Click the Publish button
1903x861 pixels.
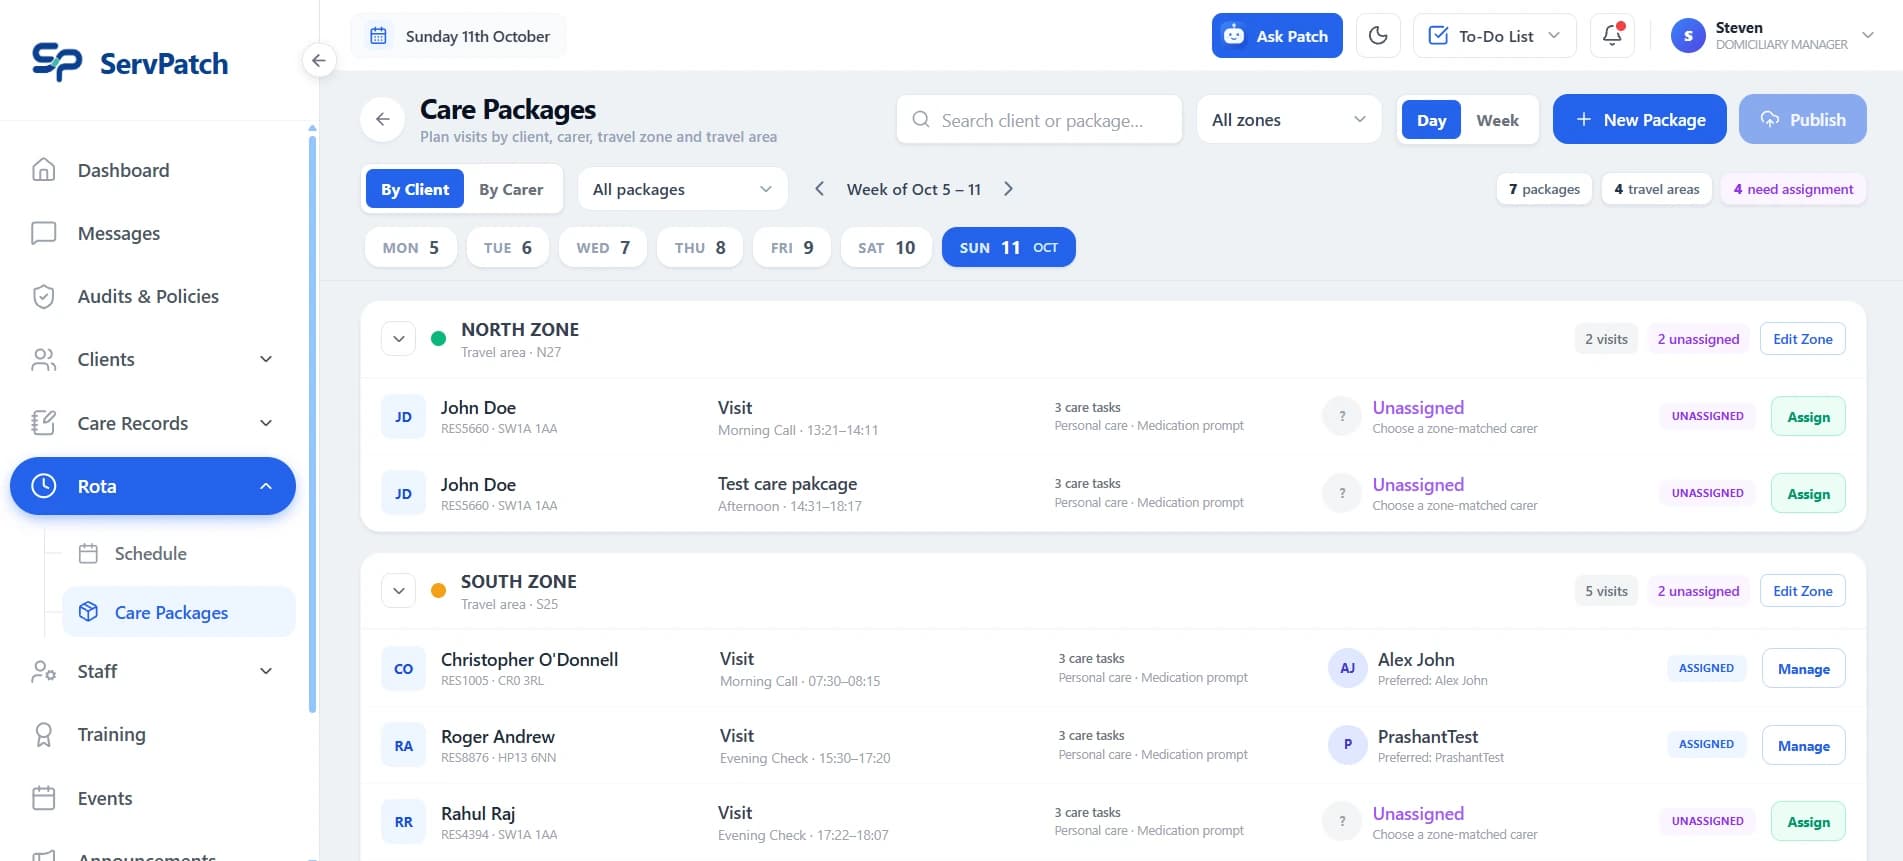1803,120
